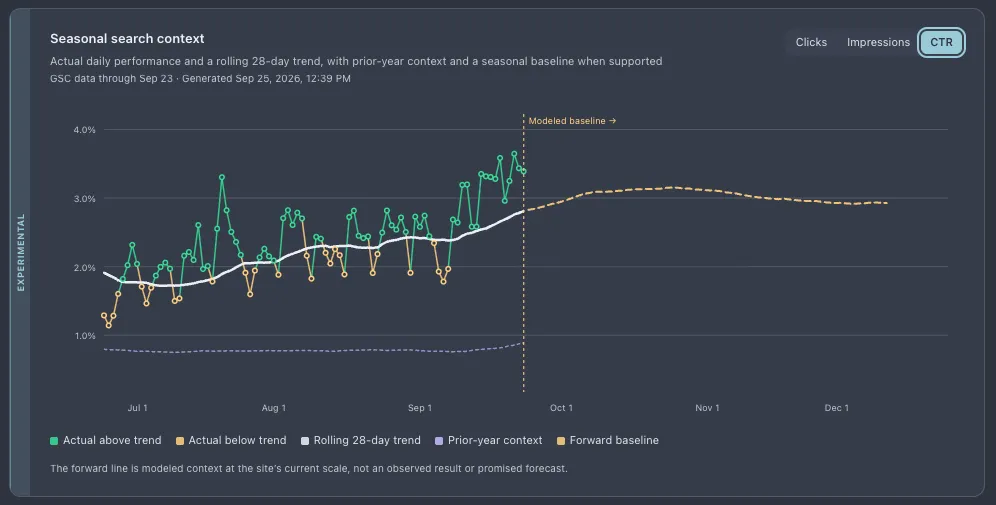Click the Aug 1 axis label
This screenshot has width=996, height=505.
(x=274, y=408)
